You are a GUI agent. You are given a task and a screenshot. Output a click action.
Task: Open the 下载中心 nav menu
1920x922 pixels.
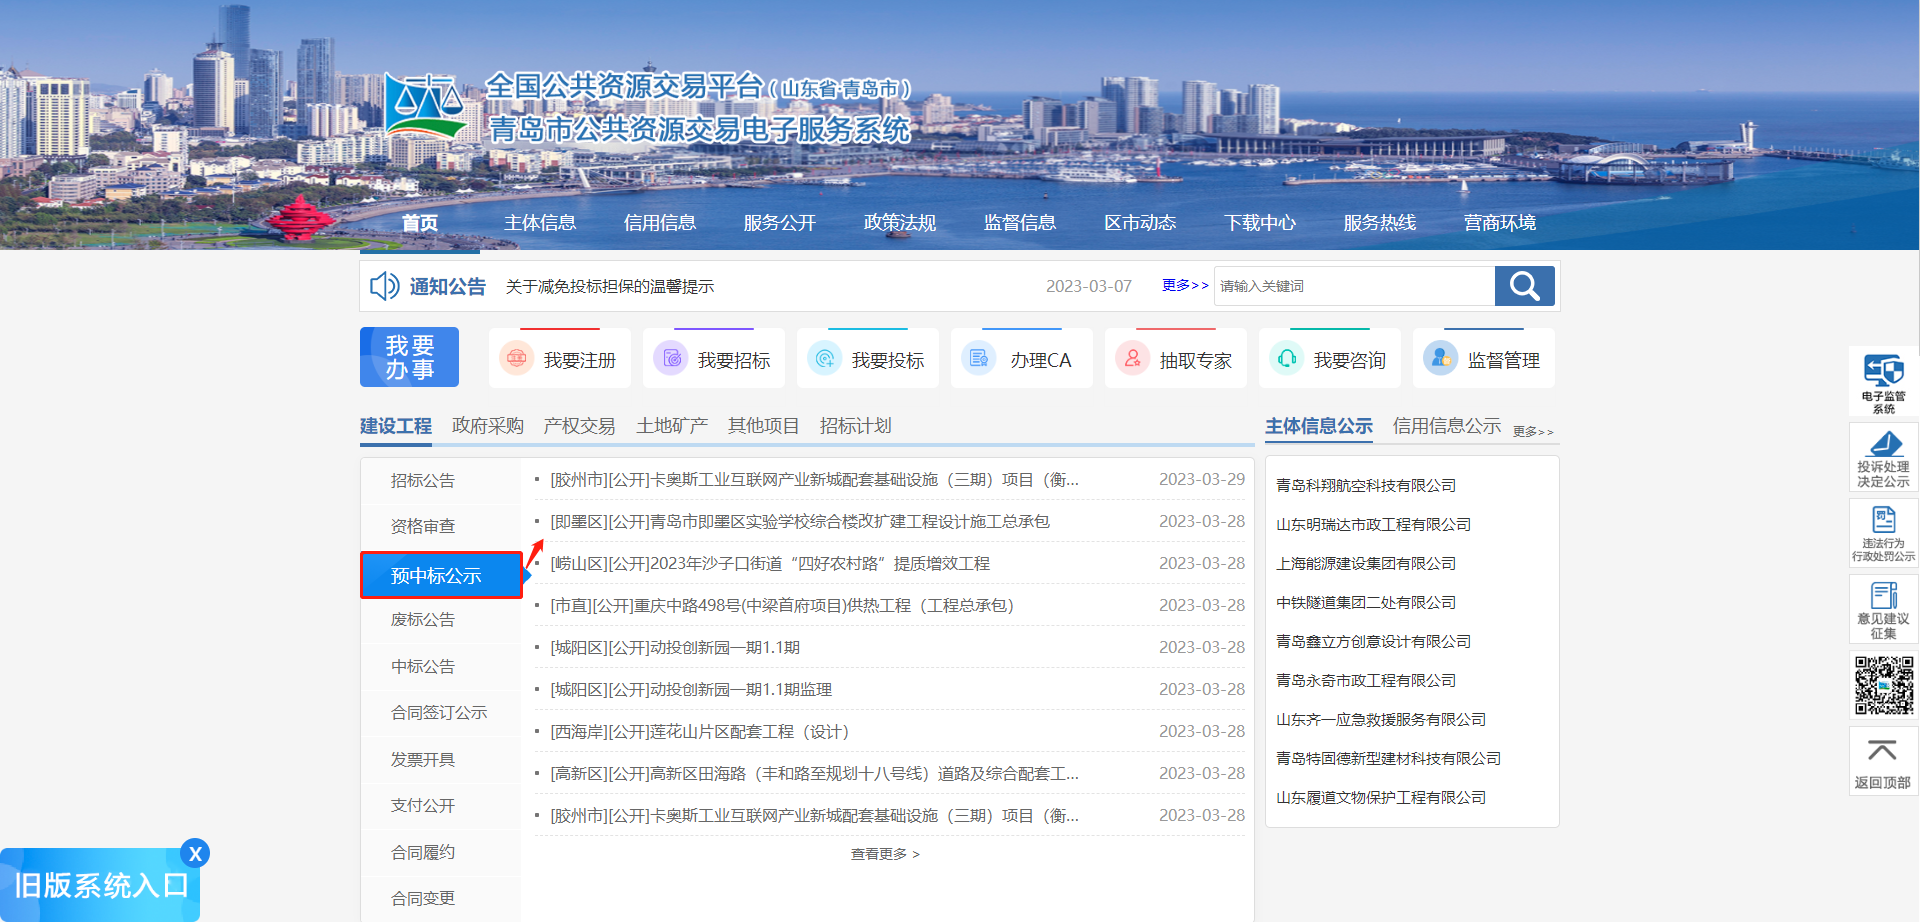click(1260, 223)
